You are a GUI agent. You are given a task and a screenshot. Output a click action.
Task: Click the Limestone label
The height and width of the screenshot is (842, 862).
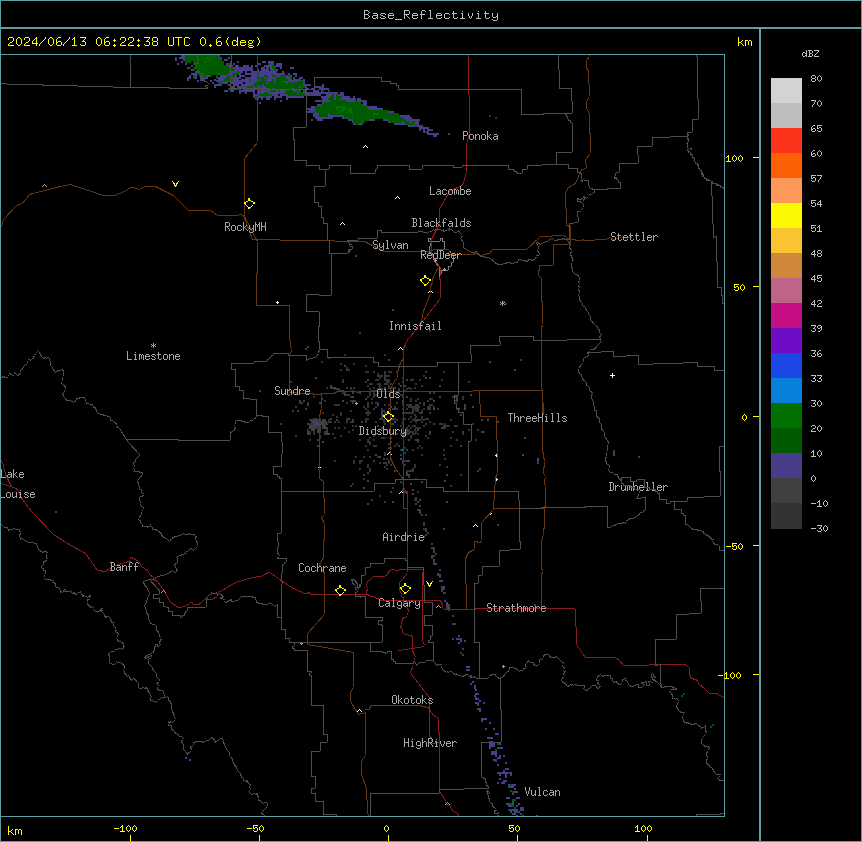(x=153, y=356)
